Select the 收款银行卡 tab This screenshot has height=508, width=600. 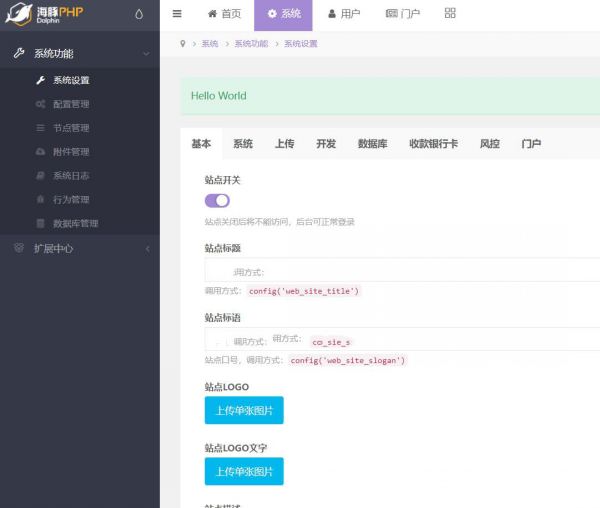point(433,144)
